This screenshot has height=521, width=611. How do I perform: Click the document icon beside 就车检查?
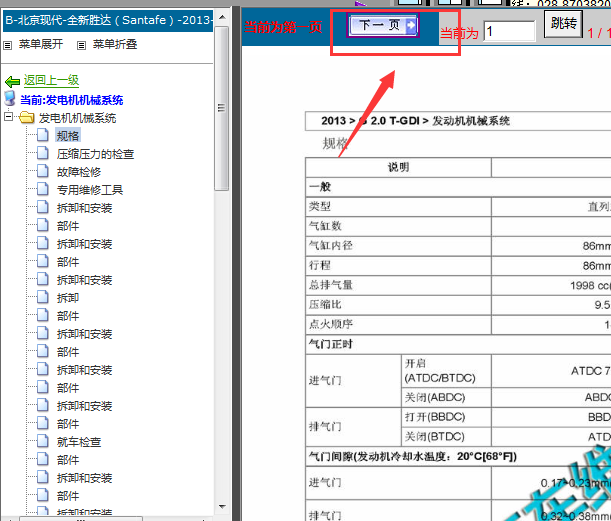tap(43, 441)
